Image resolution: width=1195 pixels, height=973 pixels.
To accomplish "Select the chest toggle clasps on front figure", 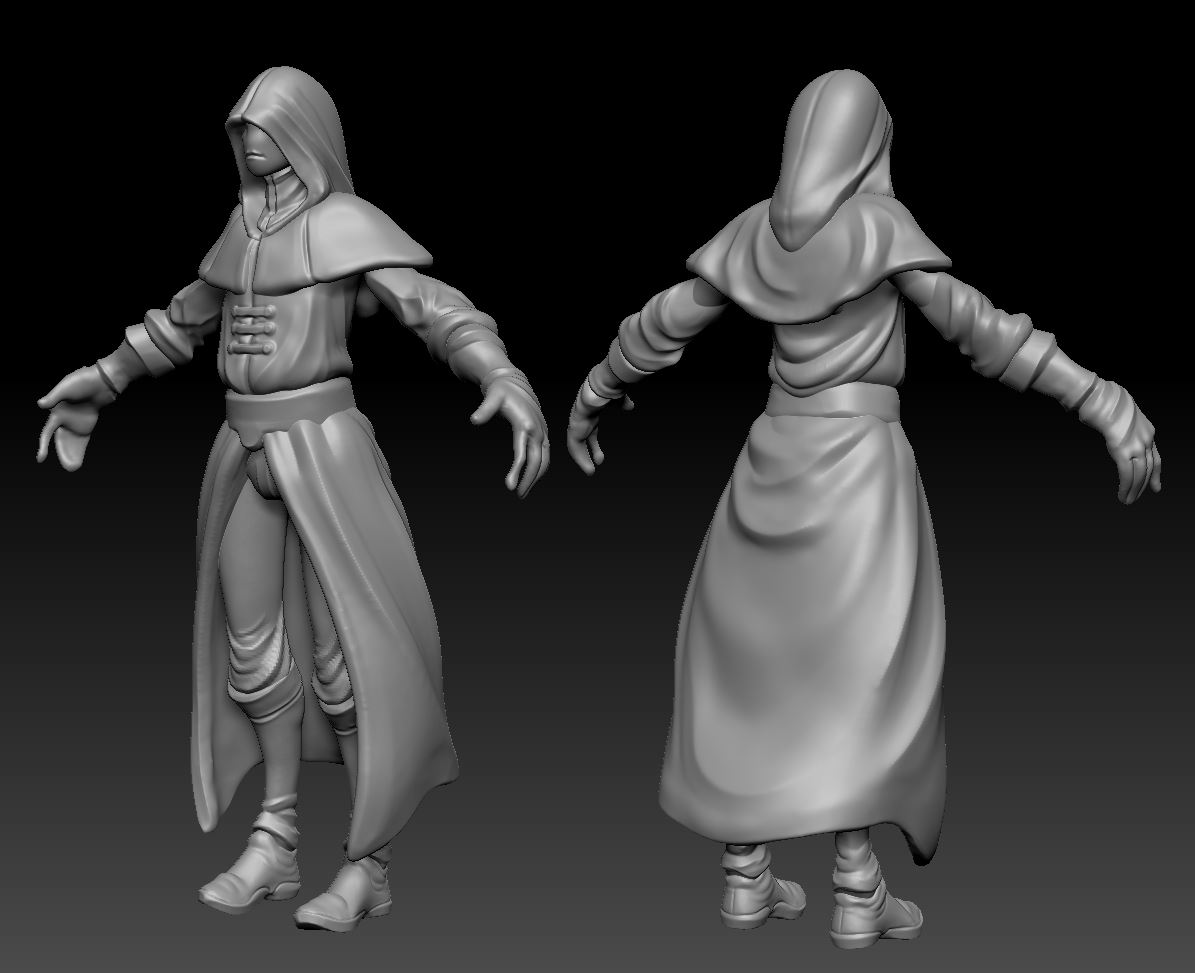I will click(x=252, y=328).
